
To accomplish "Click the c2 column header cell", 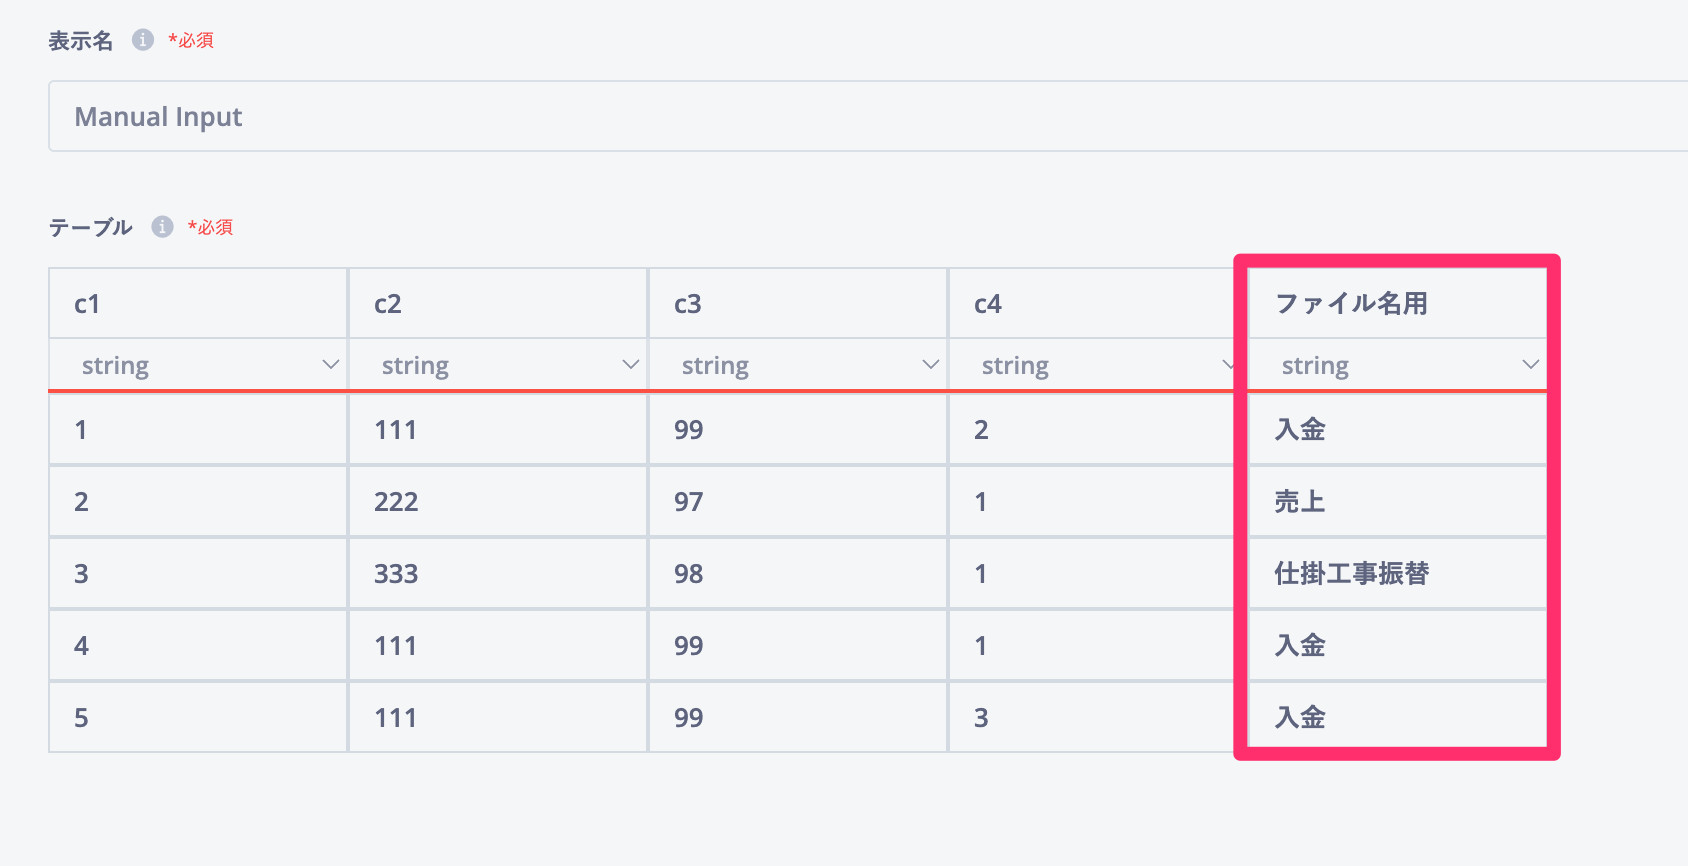I will click(498, 304).
